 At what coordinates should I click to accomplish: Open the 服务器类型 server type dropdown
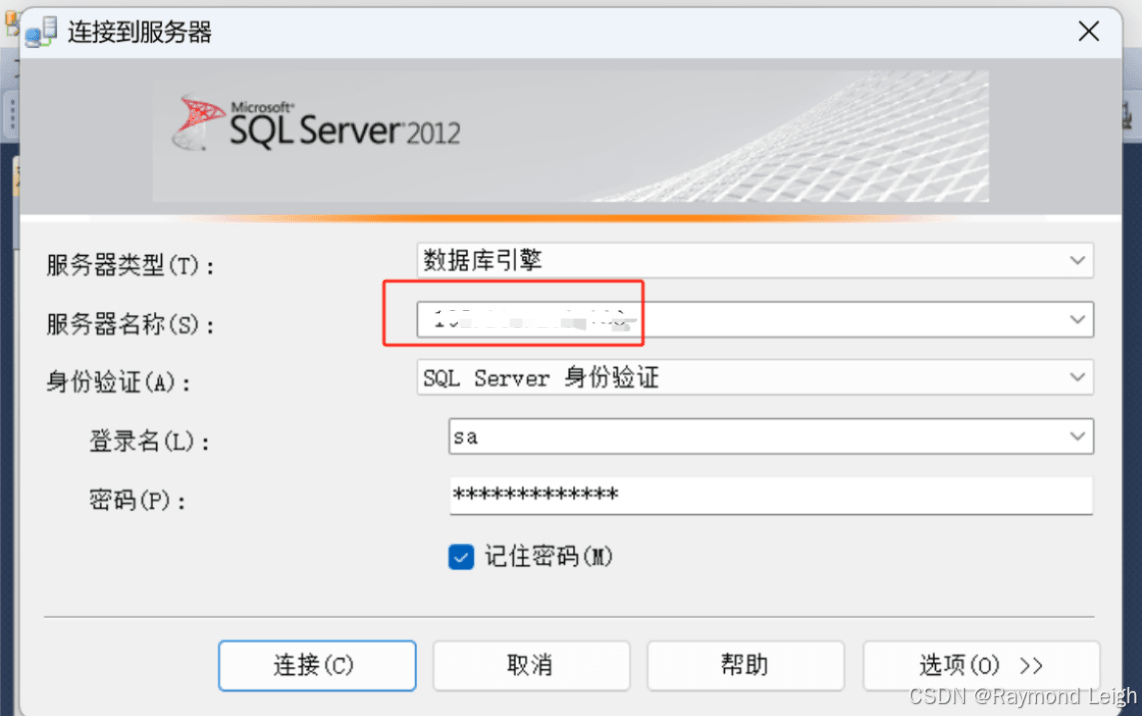(x=1077, y=260)
